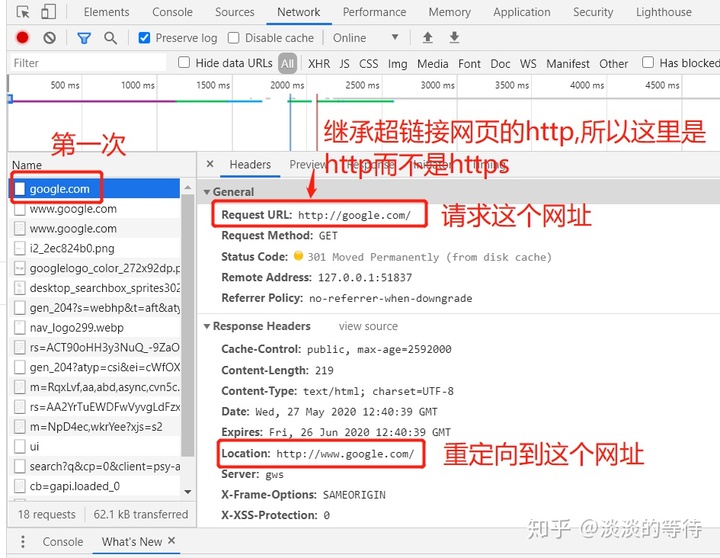
Task: Click the Location header value URL
Action: 345,454
